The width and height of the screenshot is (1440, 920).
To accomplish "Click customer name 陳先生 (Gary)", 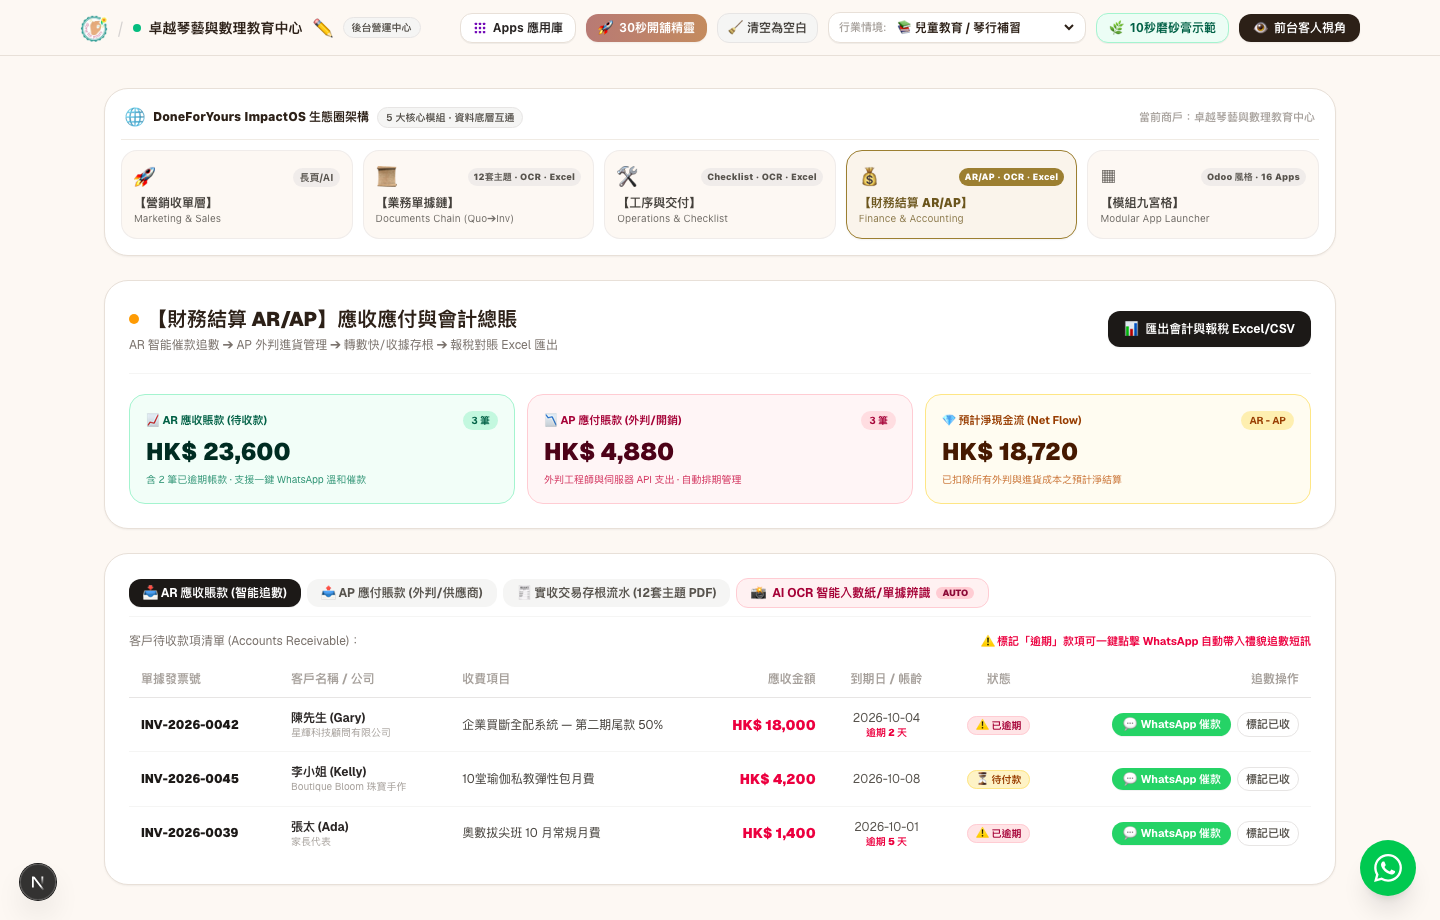I will [328, 718].
